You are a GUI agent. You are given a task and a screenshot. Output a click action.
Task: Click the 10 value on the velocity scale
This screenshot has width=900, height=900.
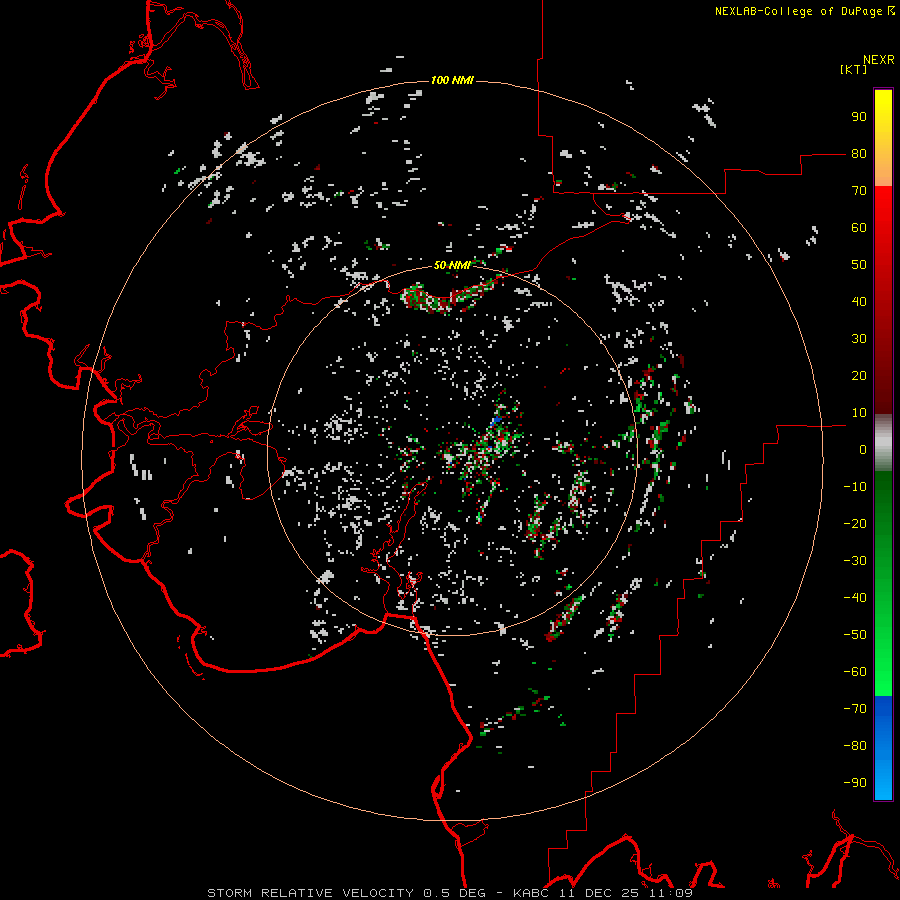coord(859,413)
